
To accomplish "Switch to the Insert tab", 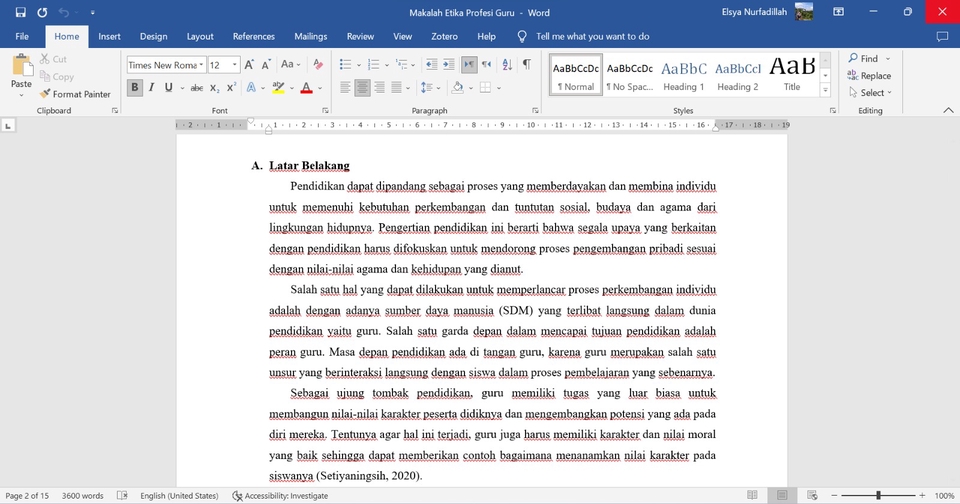I will click(110, 37).
